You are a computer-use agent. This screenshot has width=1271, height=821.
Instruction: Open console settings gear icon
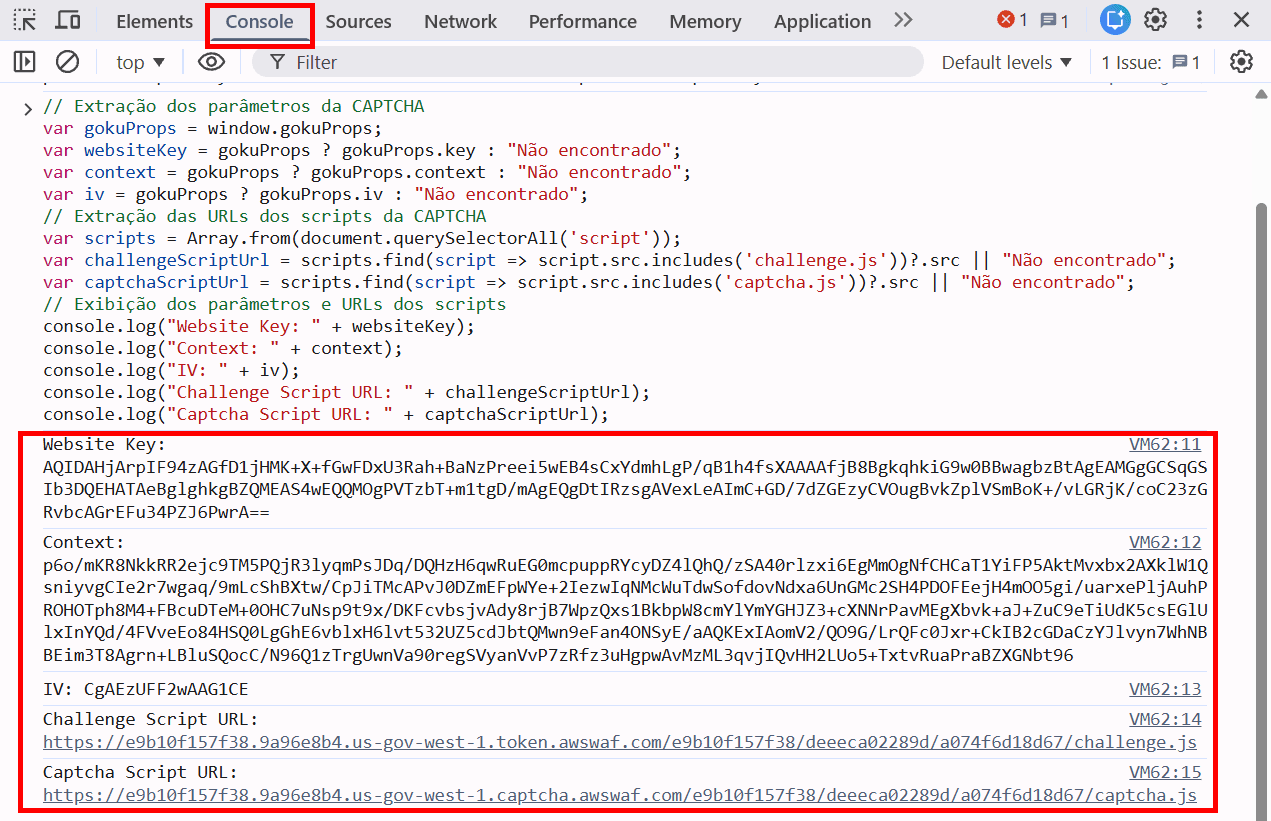[x=1241, y=62]
